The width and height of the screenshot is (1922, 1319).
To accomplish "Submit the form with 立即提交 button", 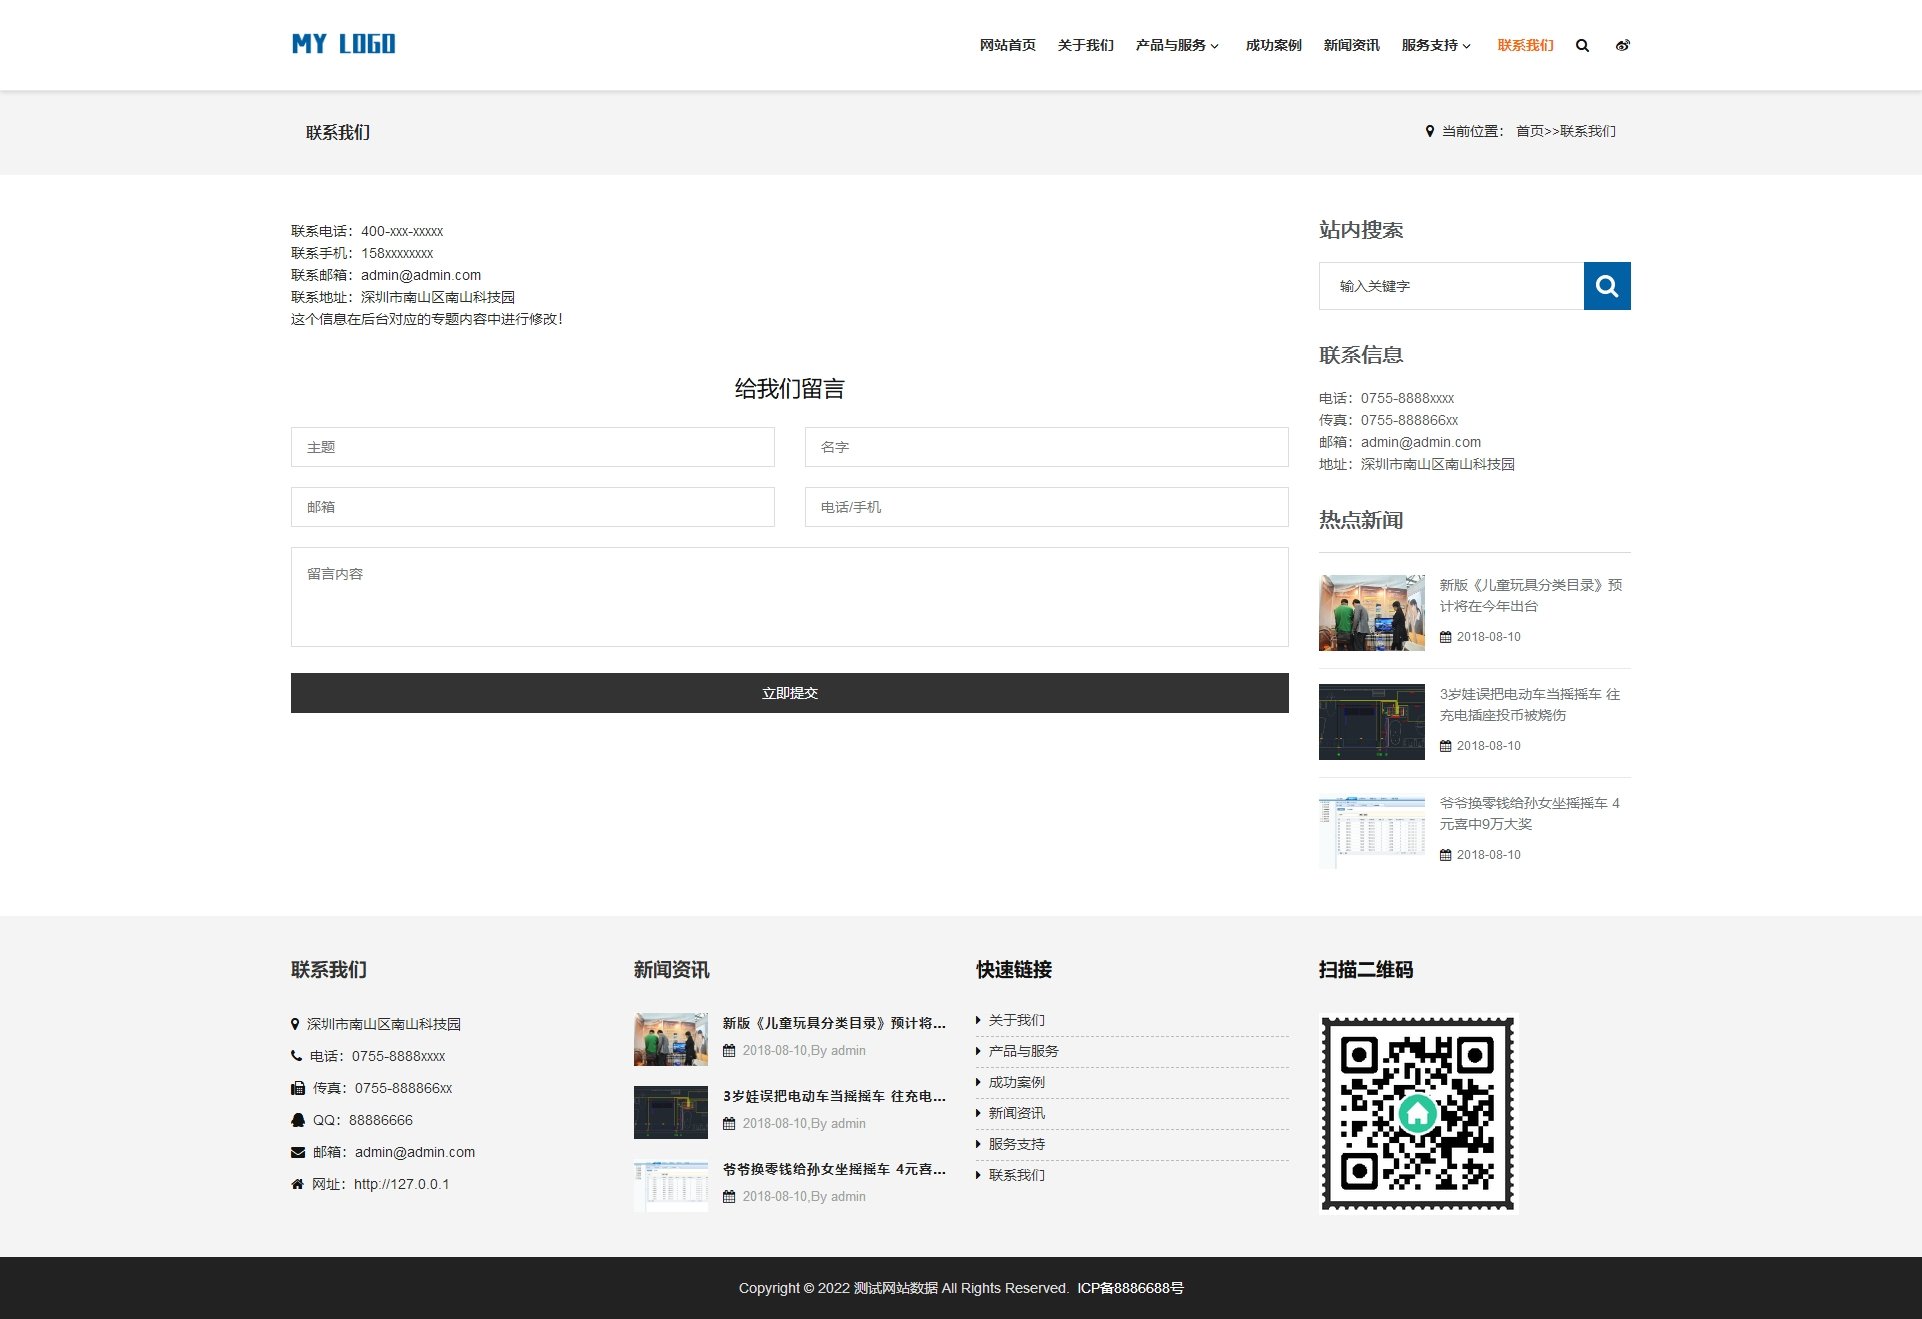I will tap(789, 693).
